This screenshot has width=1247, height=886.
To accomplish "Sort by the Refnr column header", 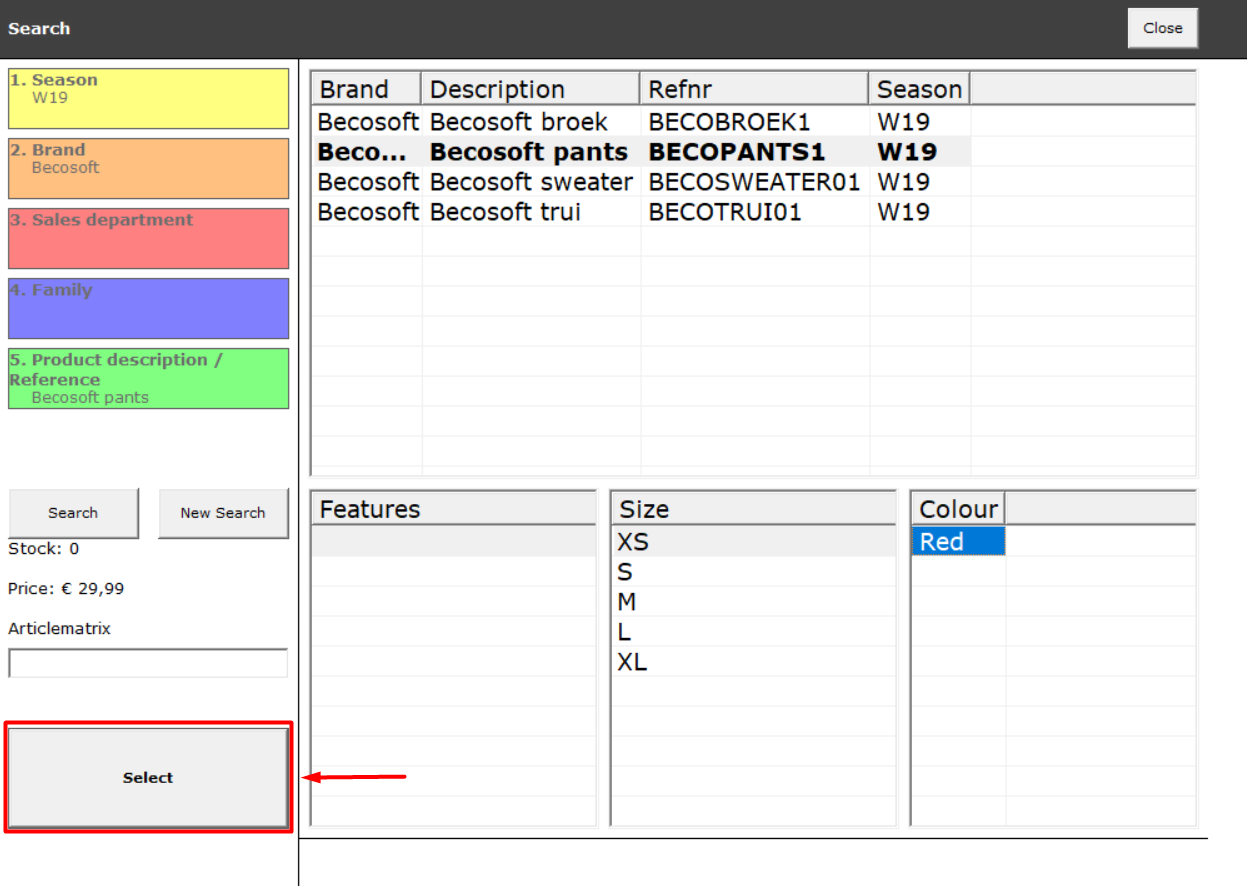I will click(x=754, y=89).
